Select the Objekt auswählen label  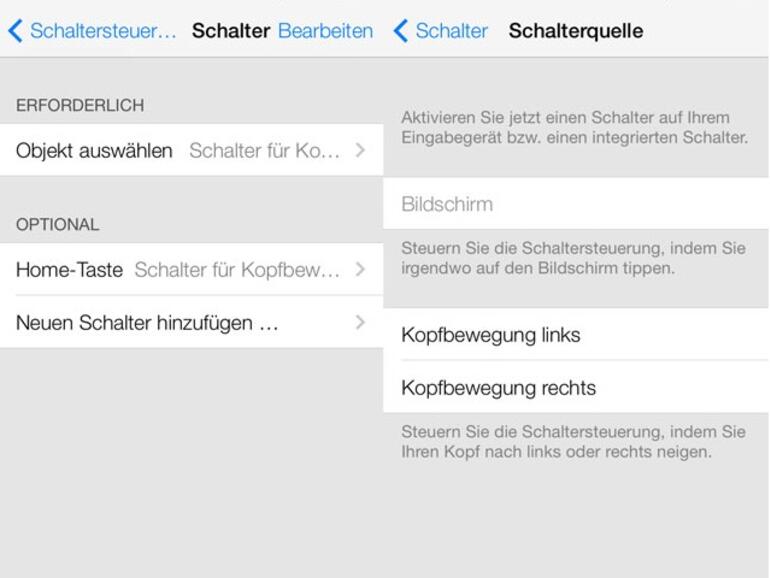point(94,151)
